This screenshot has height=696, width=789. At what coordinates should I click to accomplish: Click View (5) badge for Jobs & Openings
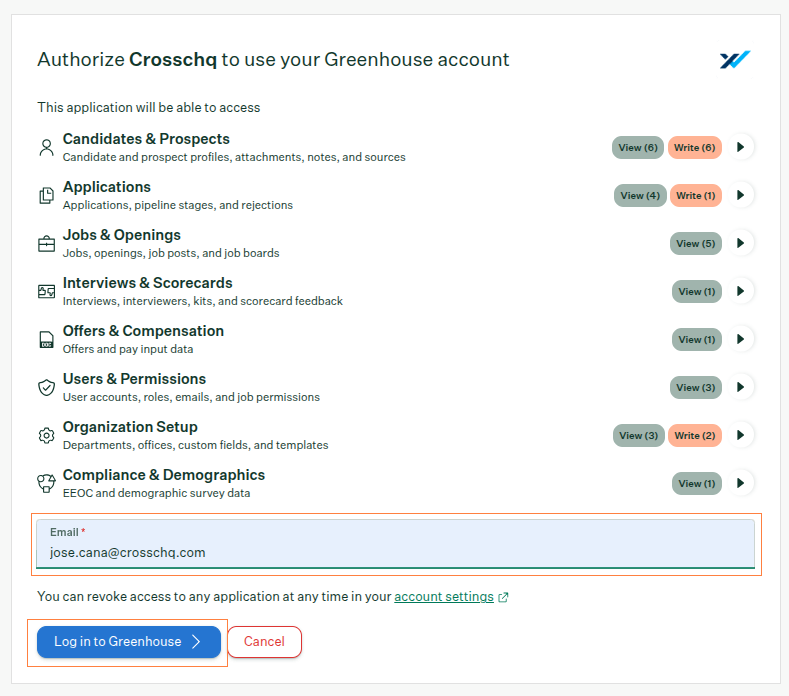695,244
